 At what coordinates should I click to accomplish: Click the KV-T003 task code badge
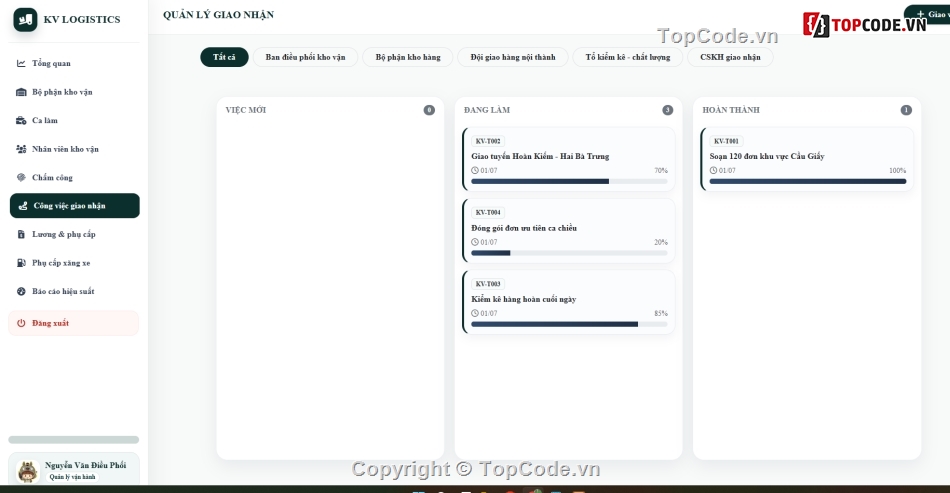click(488, 284)
